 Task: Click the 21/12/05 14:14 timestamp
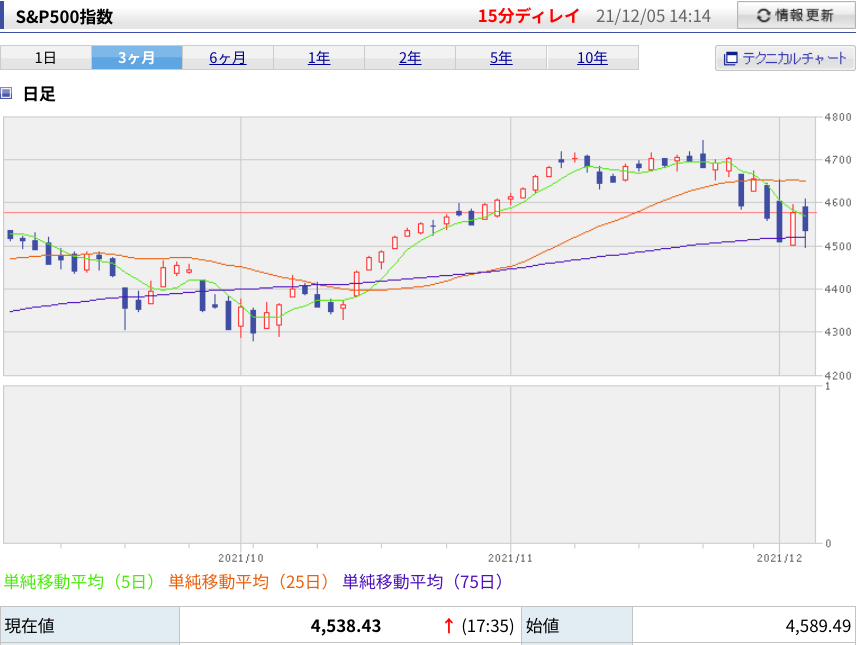pyautogui.click(x=653, y=16)
